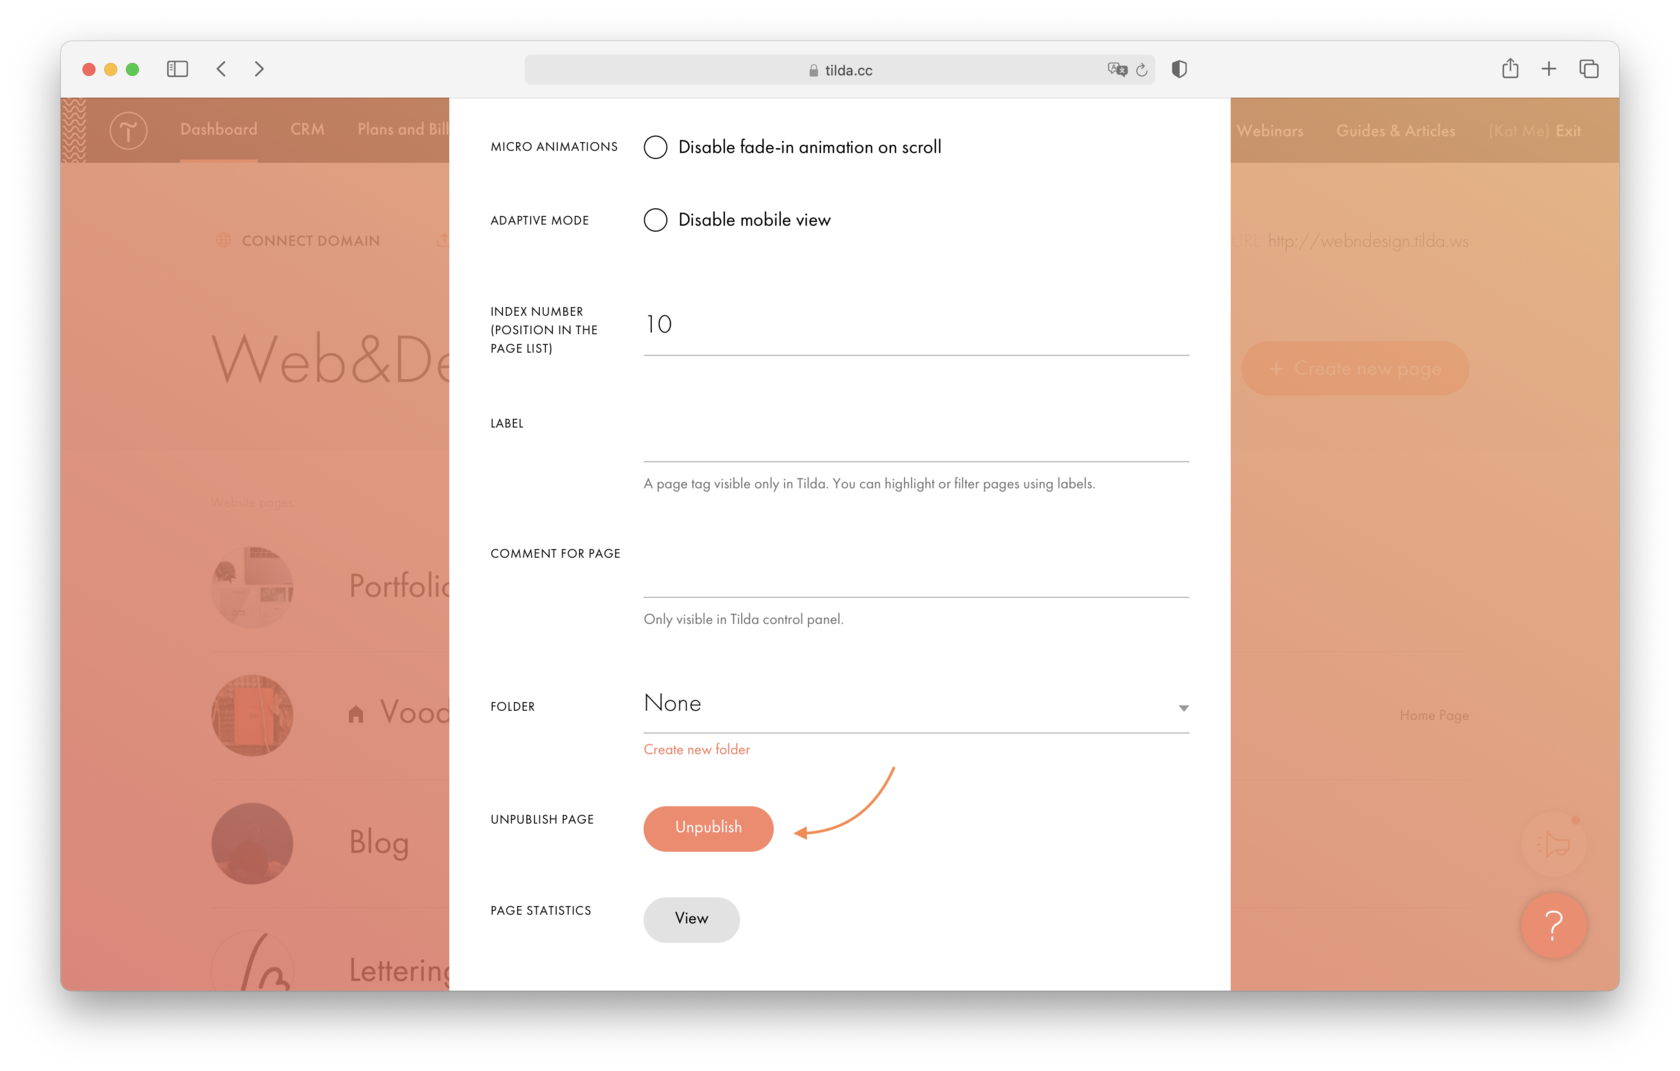
Task: Open the Webinars menu item
Action: tap(1270, 130)
